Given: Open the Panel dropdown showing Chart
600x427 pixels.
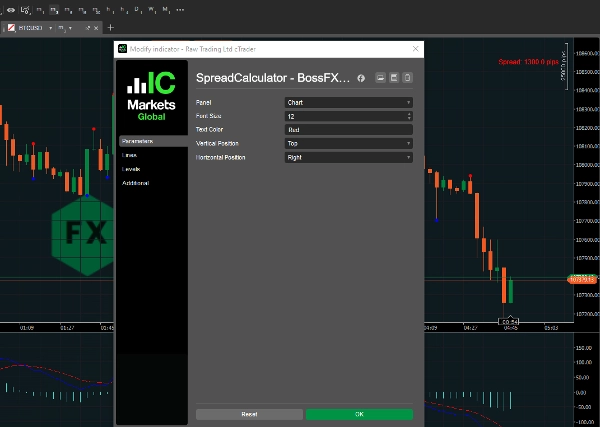Looking at the screenshot, I should coord(349,103).
